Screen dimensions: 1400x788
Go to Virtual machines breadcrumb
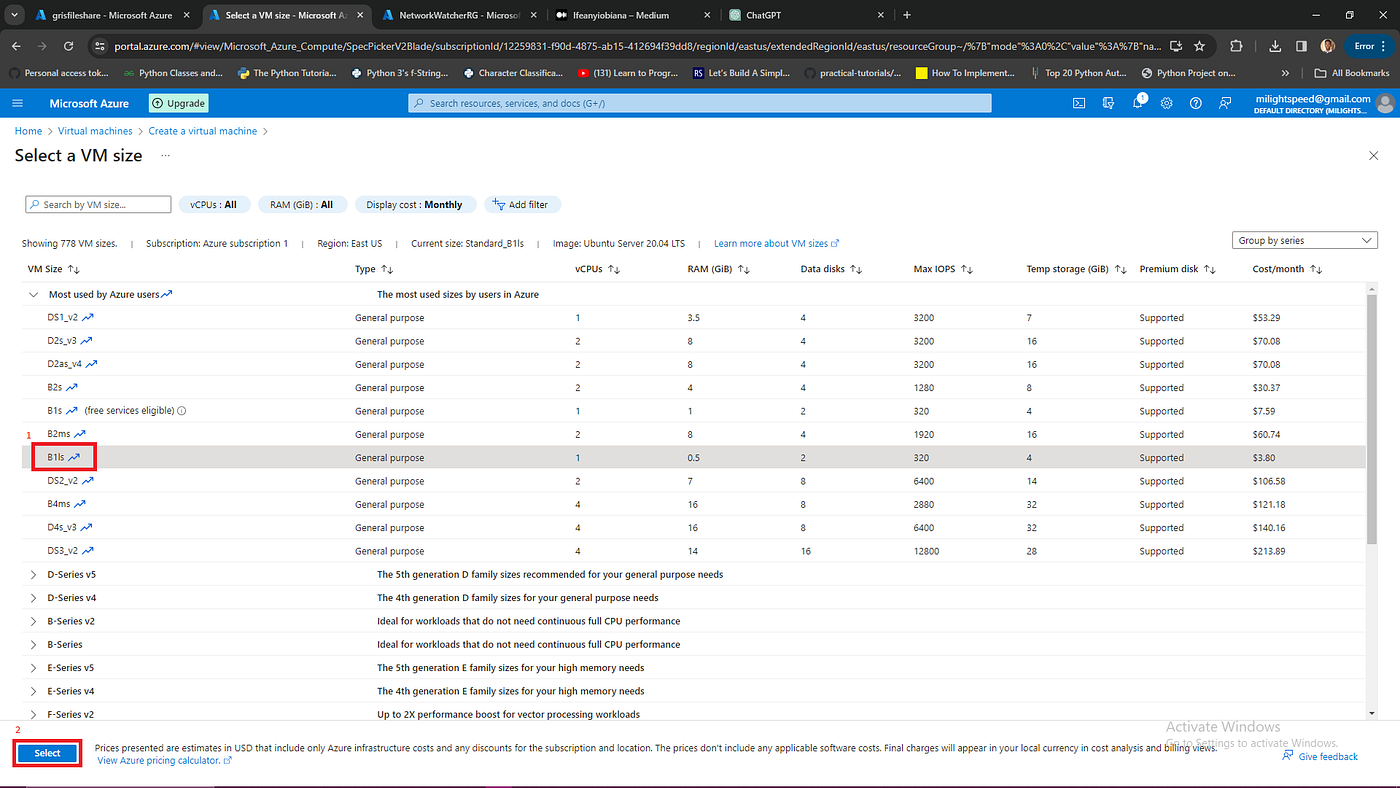95,131
